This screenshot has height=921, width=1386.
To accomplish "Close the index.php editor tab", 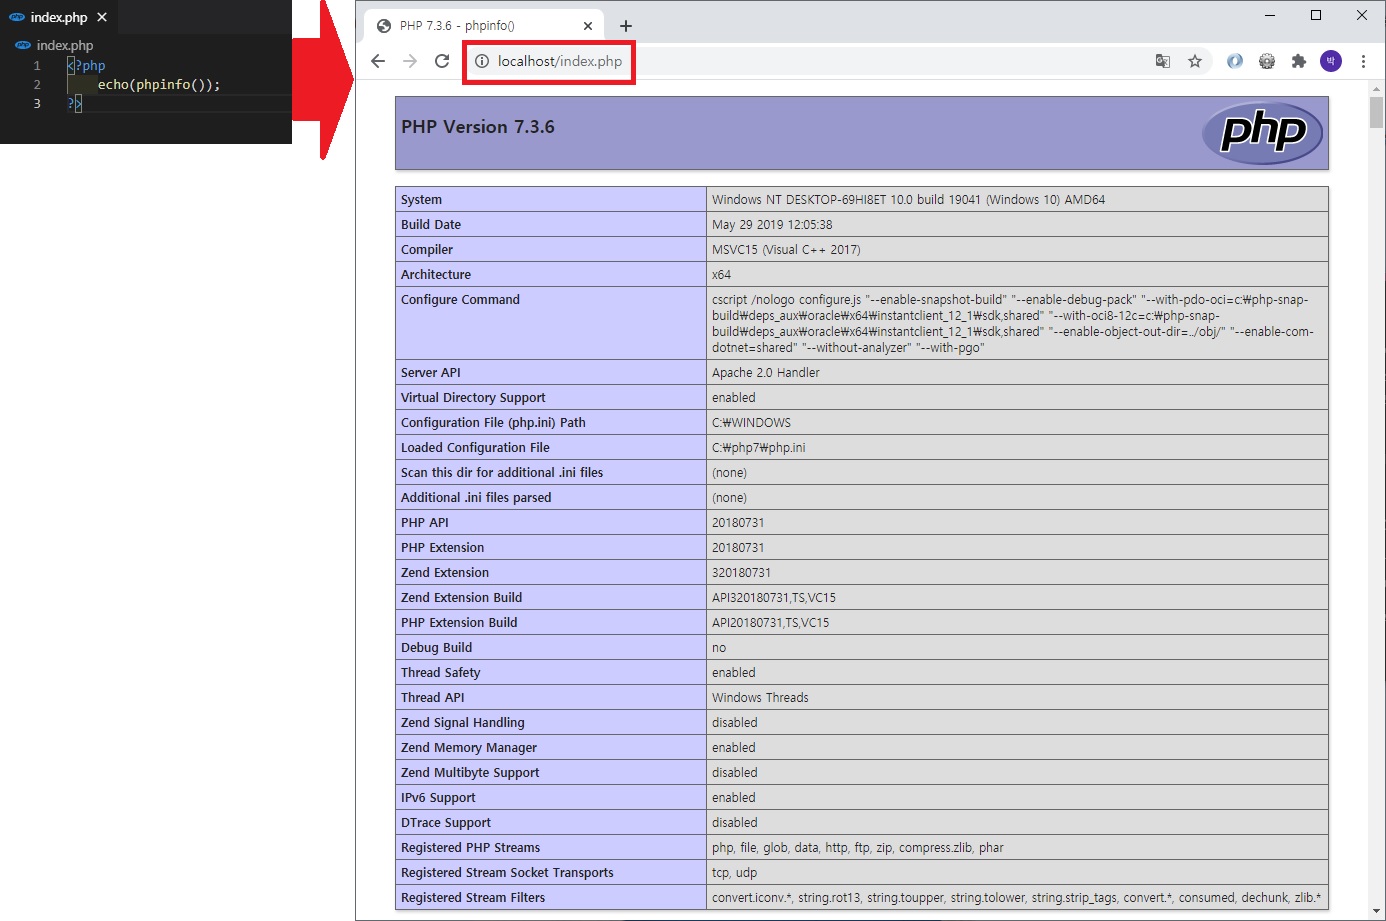I will 102,17.
